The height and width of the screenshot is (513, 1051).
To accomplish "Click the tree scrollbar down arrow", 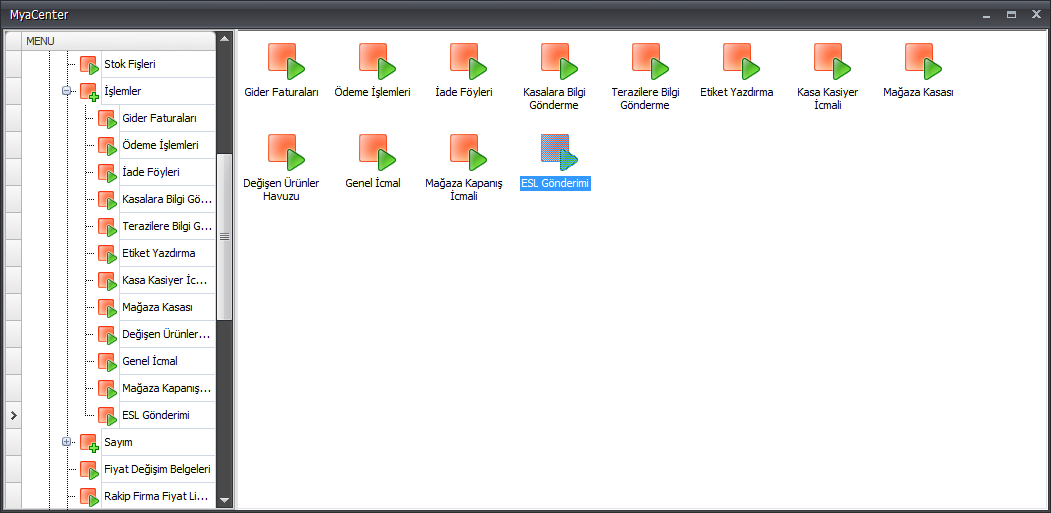I will (225, 500).
